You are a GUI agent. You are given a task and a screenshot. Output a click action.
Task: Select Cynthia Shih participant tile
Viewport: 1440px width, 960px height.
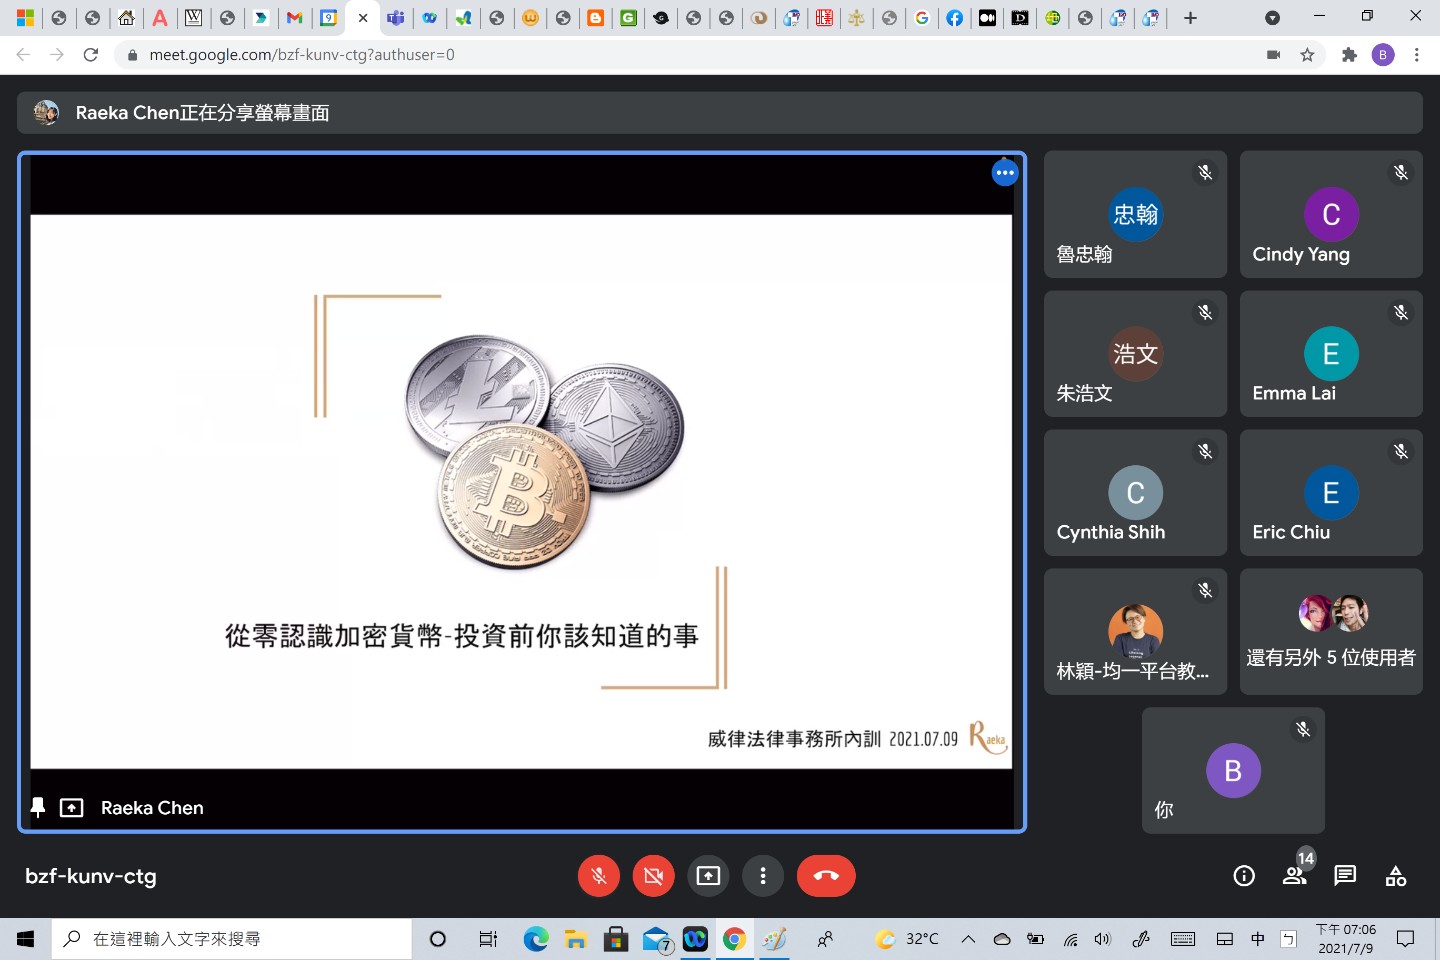1135,493
